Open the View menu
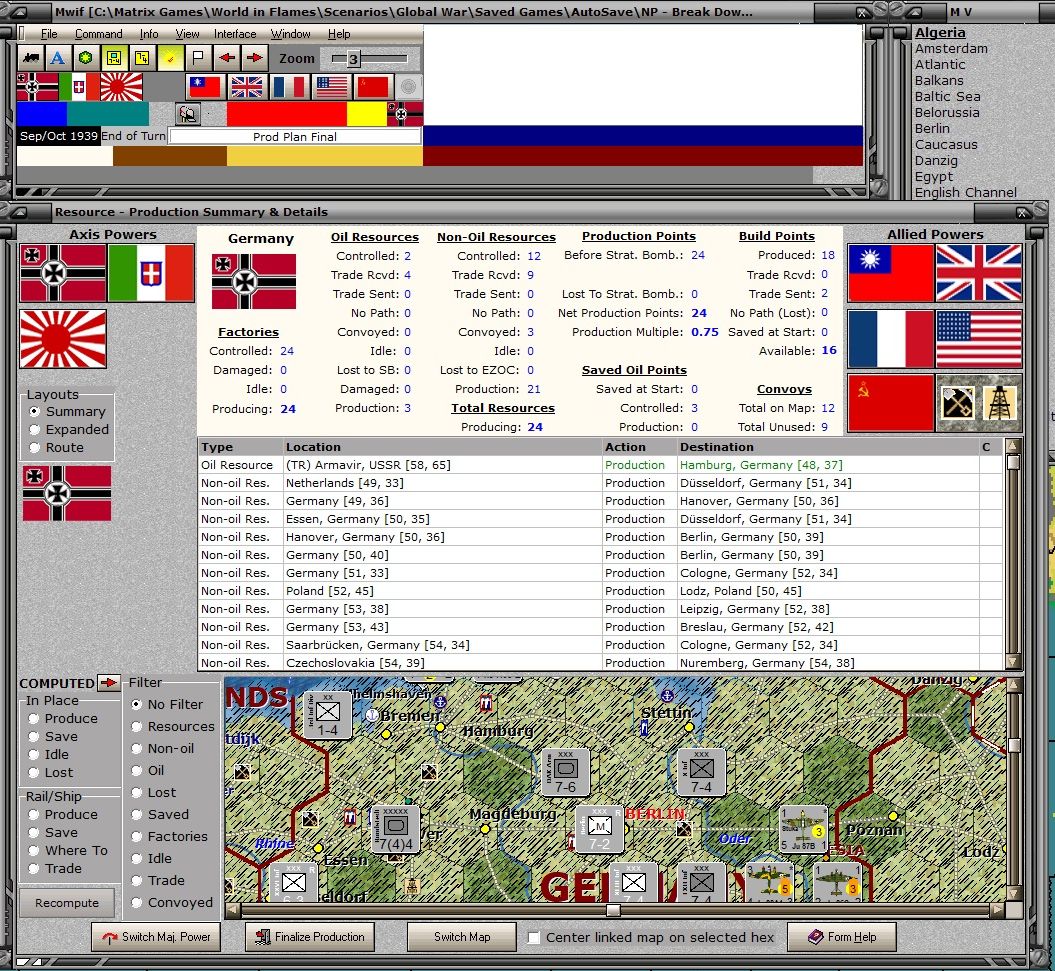This screenshot has height=971, width=1055. 187,34
